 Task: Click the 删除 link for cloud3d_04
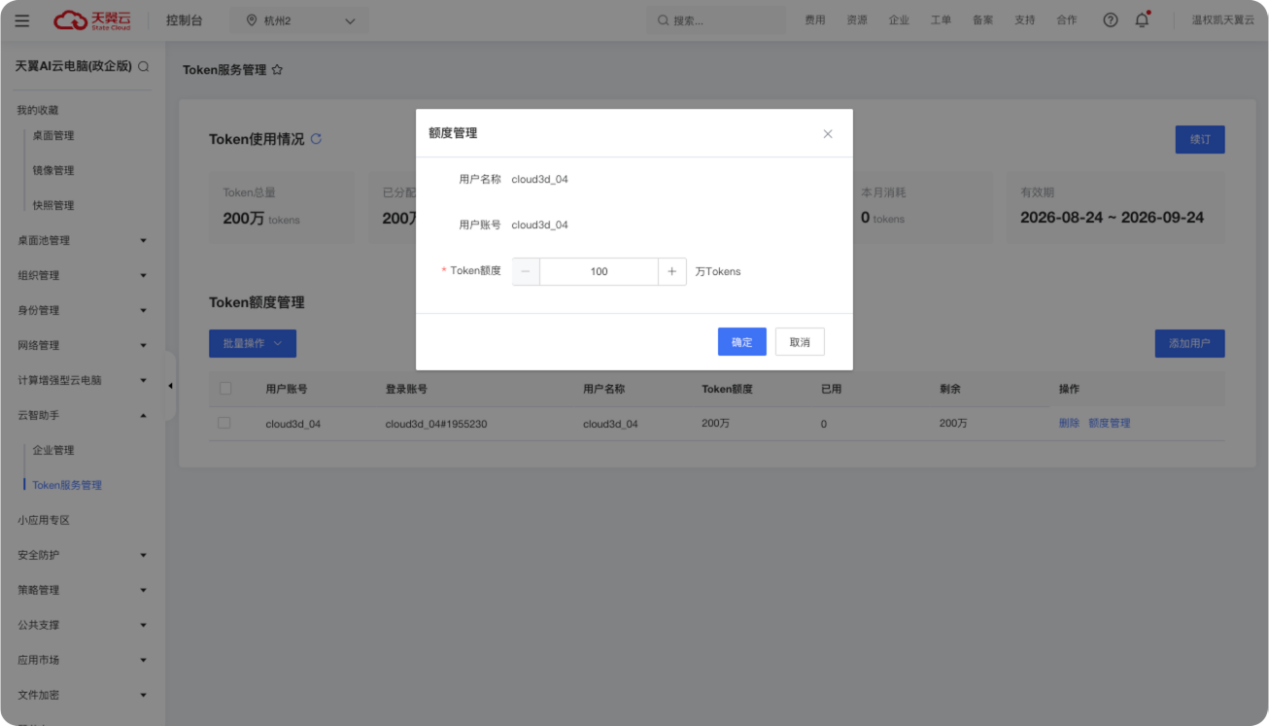[1069, 424]
